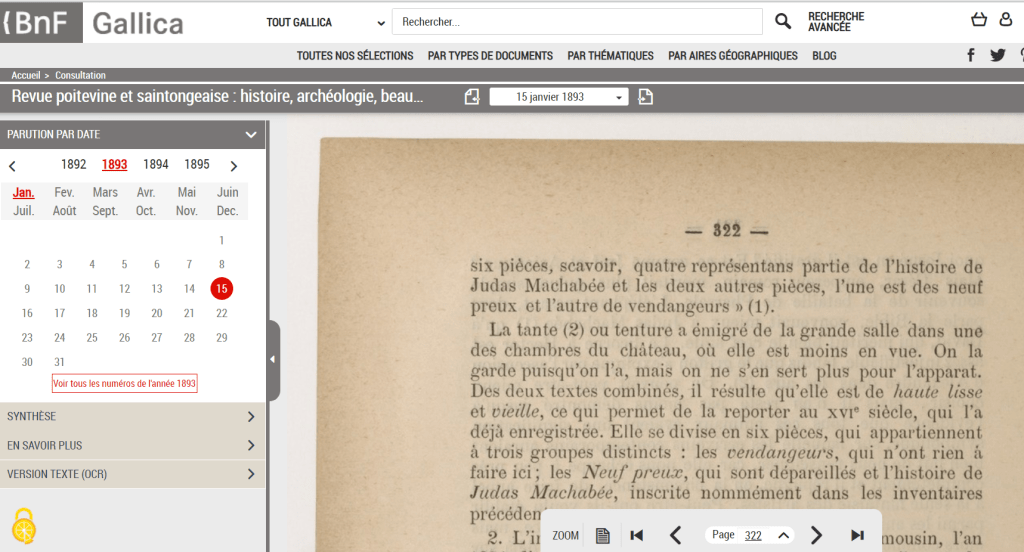The width and height of the screenshot is (1024, 552).
Task: Open Gallica's Facebook page icon
Action: tap(970, 56)
